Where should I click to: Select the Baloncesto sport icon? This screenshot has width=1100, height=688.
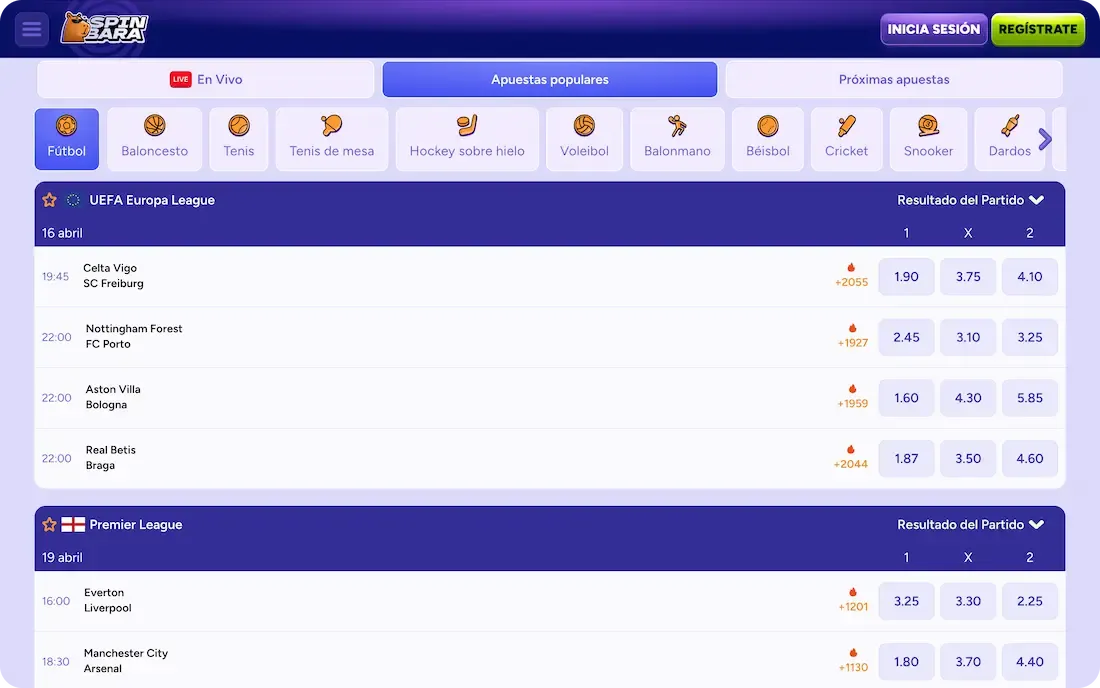154,139
